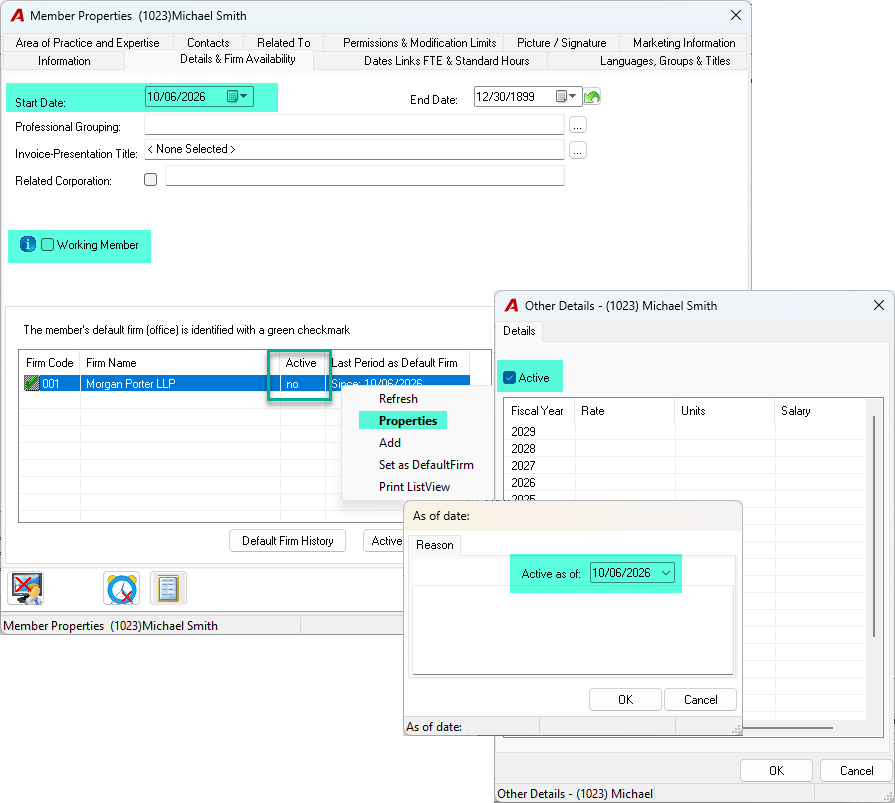
Task: Click the Default Firm History button
Action: click(288, 540)
